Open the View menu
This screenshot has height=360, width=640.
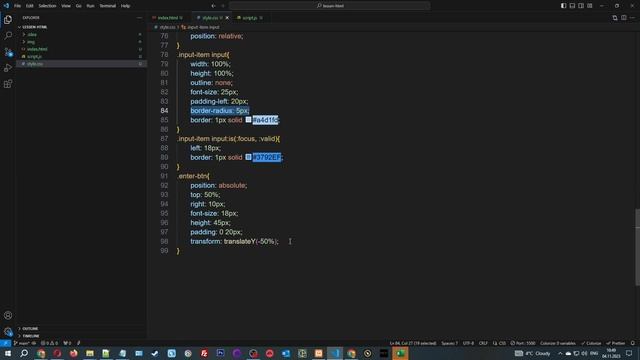(66, 6)
